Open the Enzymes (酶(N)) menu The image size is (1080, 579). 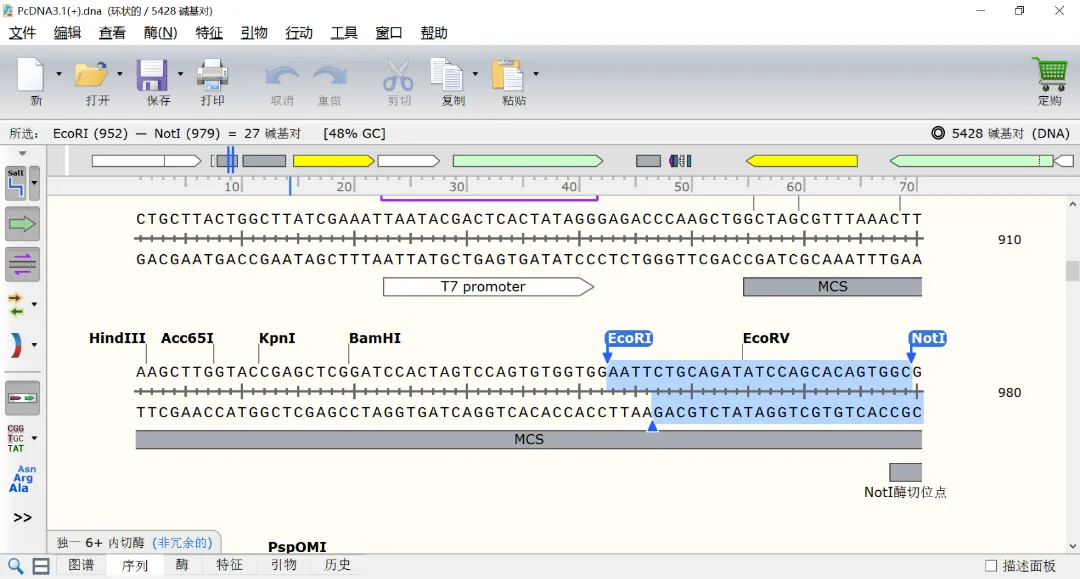(160, 32)
